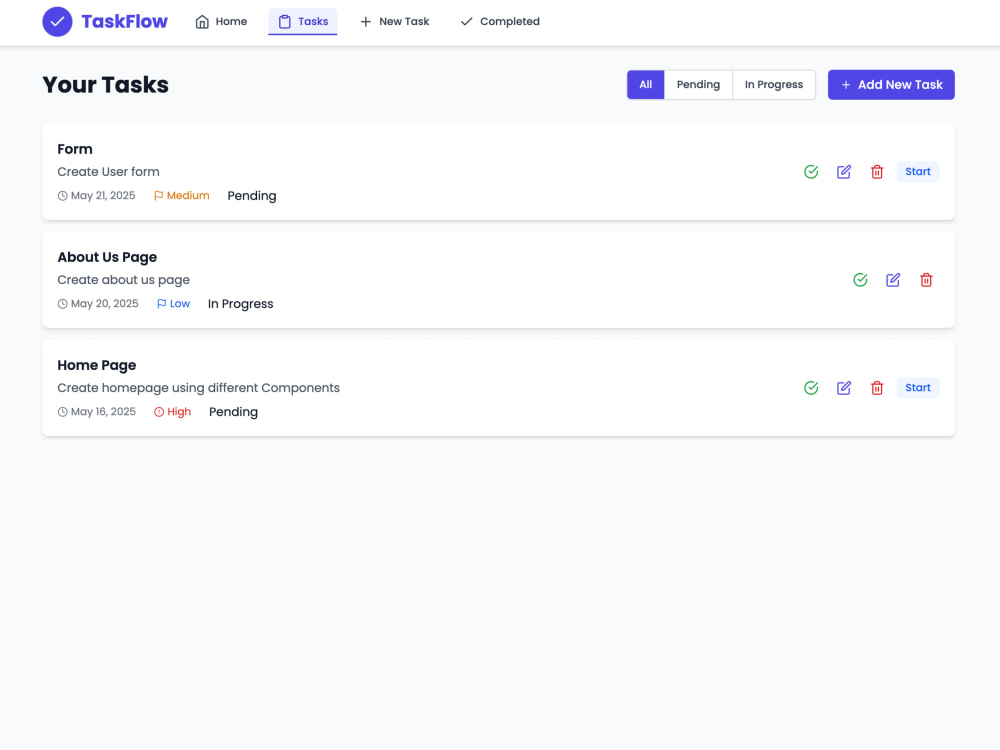
Task: Click description 'Create about us page'
Action: pyautogui.click(x=124, y=280)
